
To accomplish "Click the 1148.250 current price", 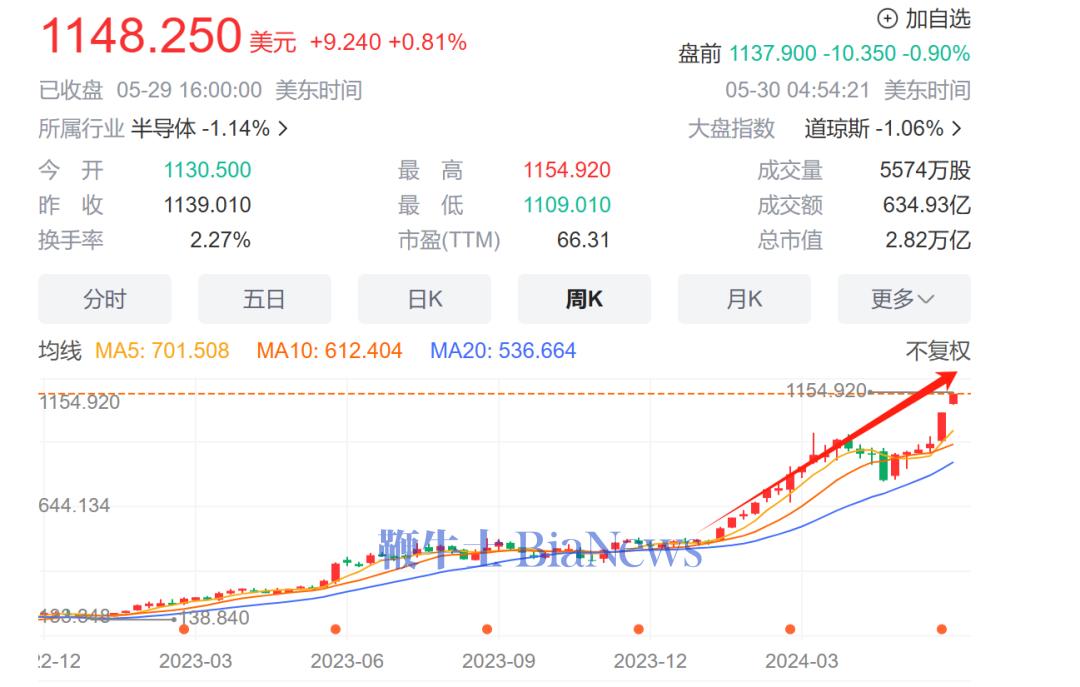I will coord(141,36).
